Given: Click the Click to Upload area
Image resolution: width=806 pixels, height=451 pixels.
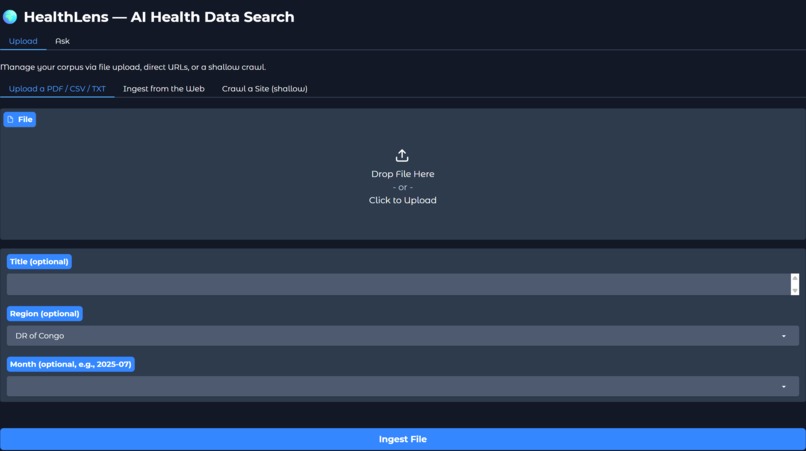Looking at the screenshot, I should [x=402, y=200].
